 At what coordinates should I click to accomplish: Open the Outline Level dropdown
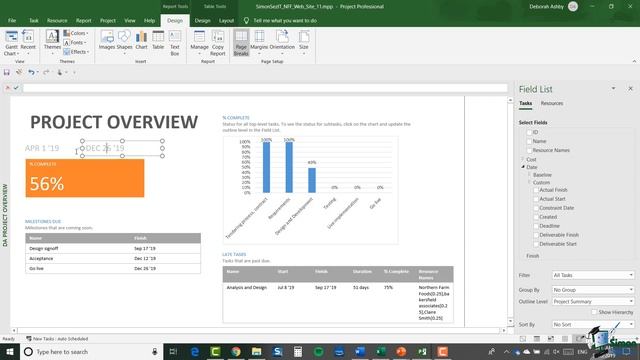pos(593,301)
